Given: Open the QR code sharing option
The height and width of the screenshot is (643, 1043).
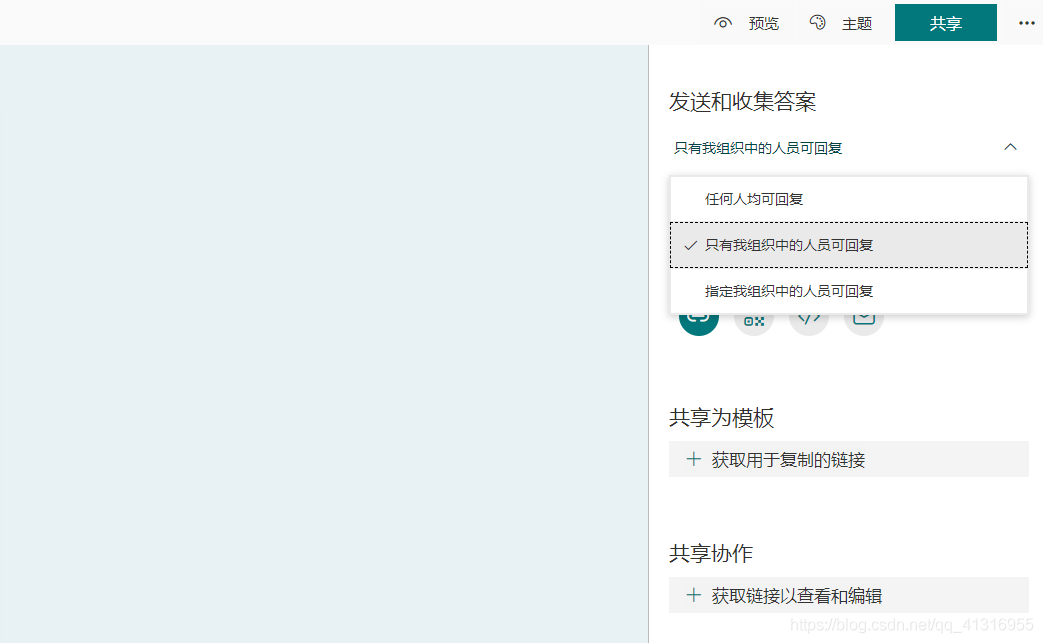Looking at the screenshot, I should click(x=754, y=315).
